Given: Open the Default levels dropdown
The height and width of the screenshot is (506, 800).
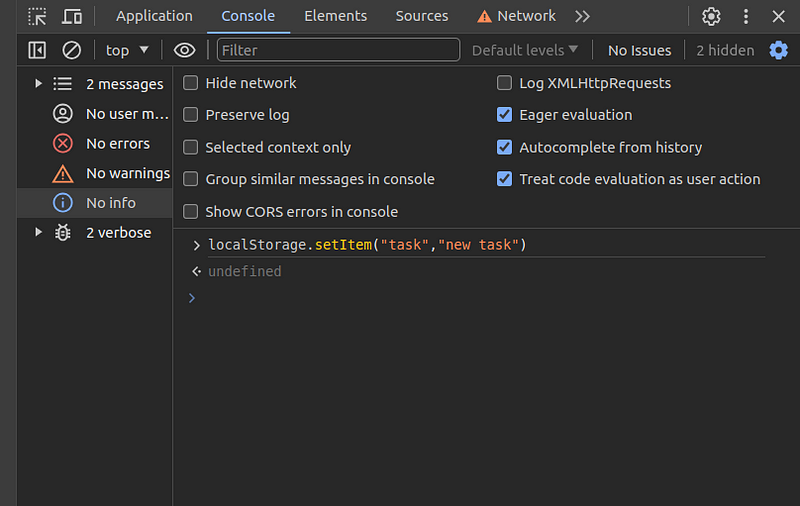Looking at the screenshot, I should click(x=525, y=50).
